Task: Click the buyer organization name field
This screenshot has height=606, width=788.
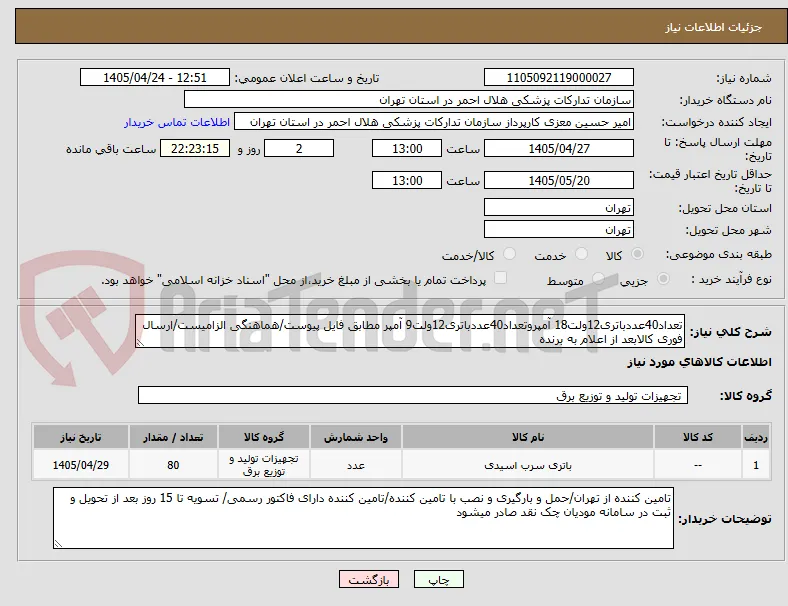Action: (x=409, y=99)
